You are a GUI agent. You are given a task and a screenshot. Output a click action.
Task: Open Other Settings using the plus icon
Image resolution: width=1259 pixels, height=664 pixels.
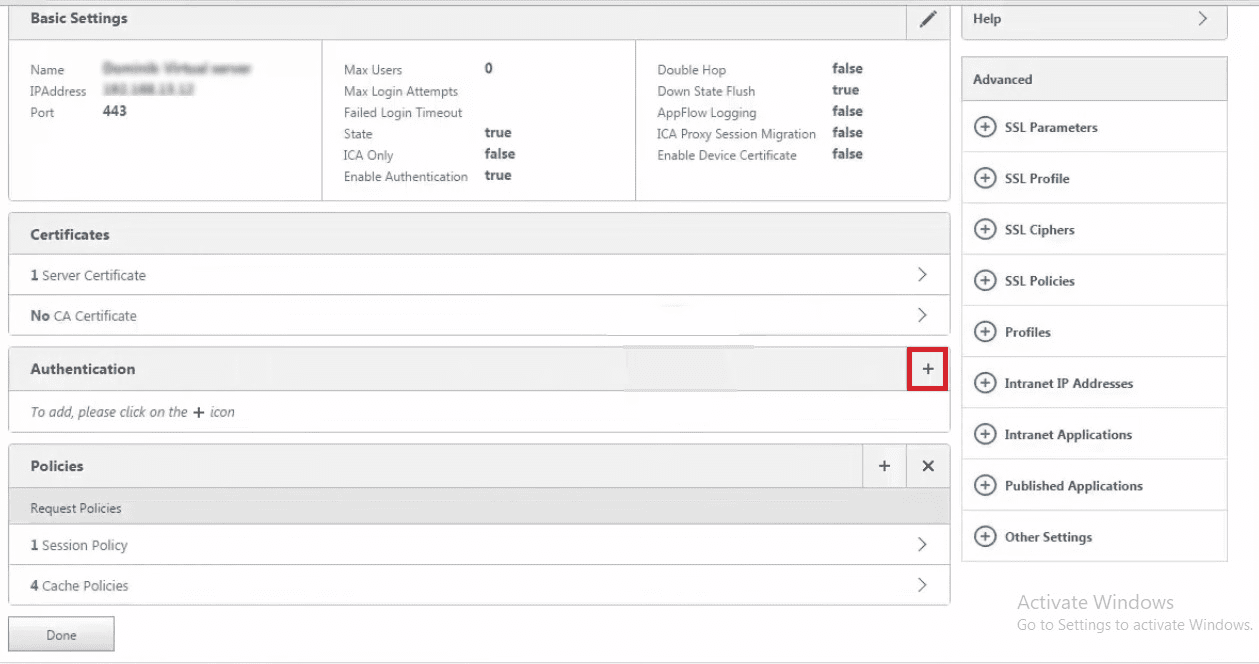click(985, 536)
